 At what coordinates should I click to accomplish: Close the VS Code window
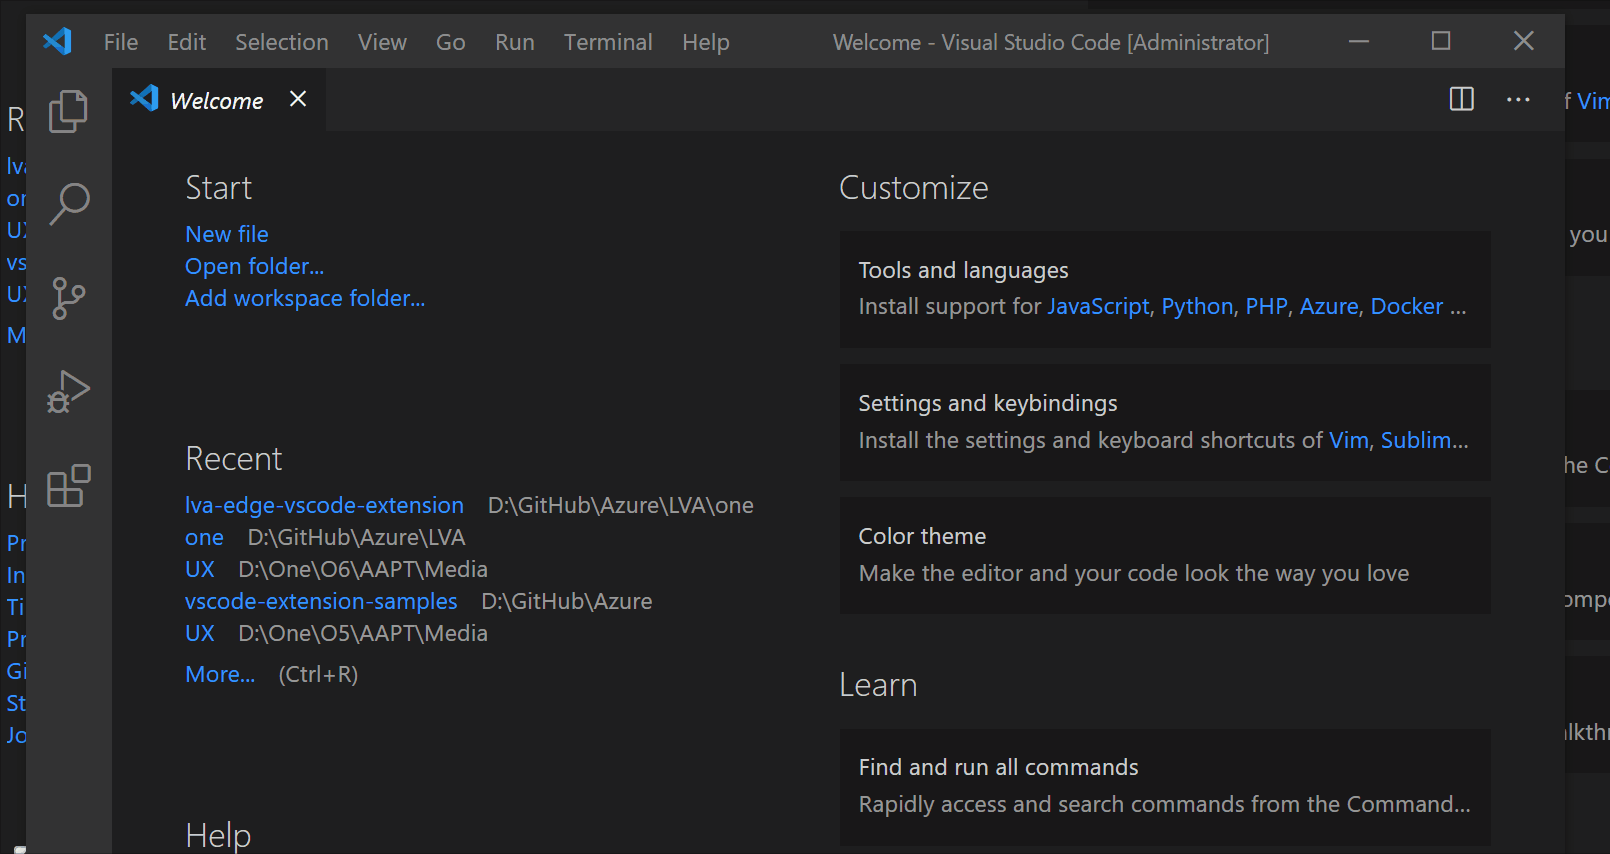coord(1523,41)
